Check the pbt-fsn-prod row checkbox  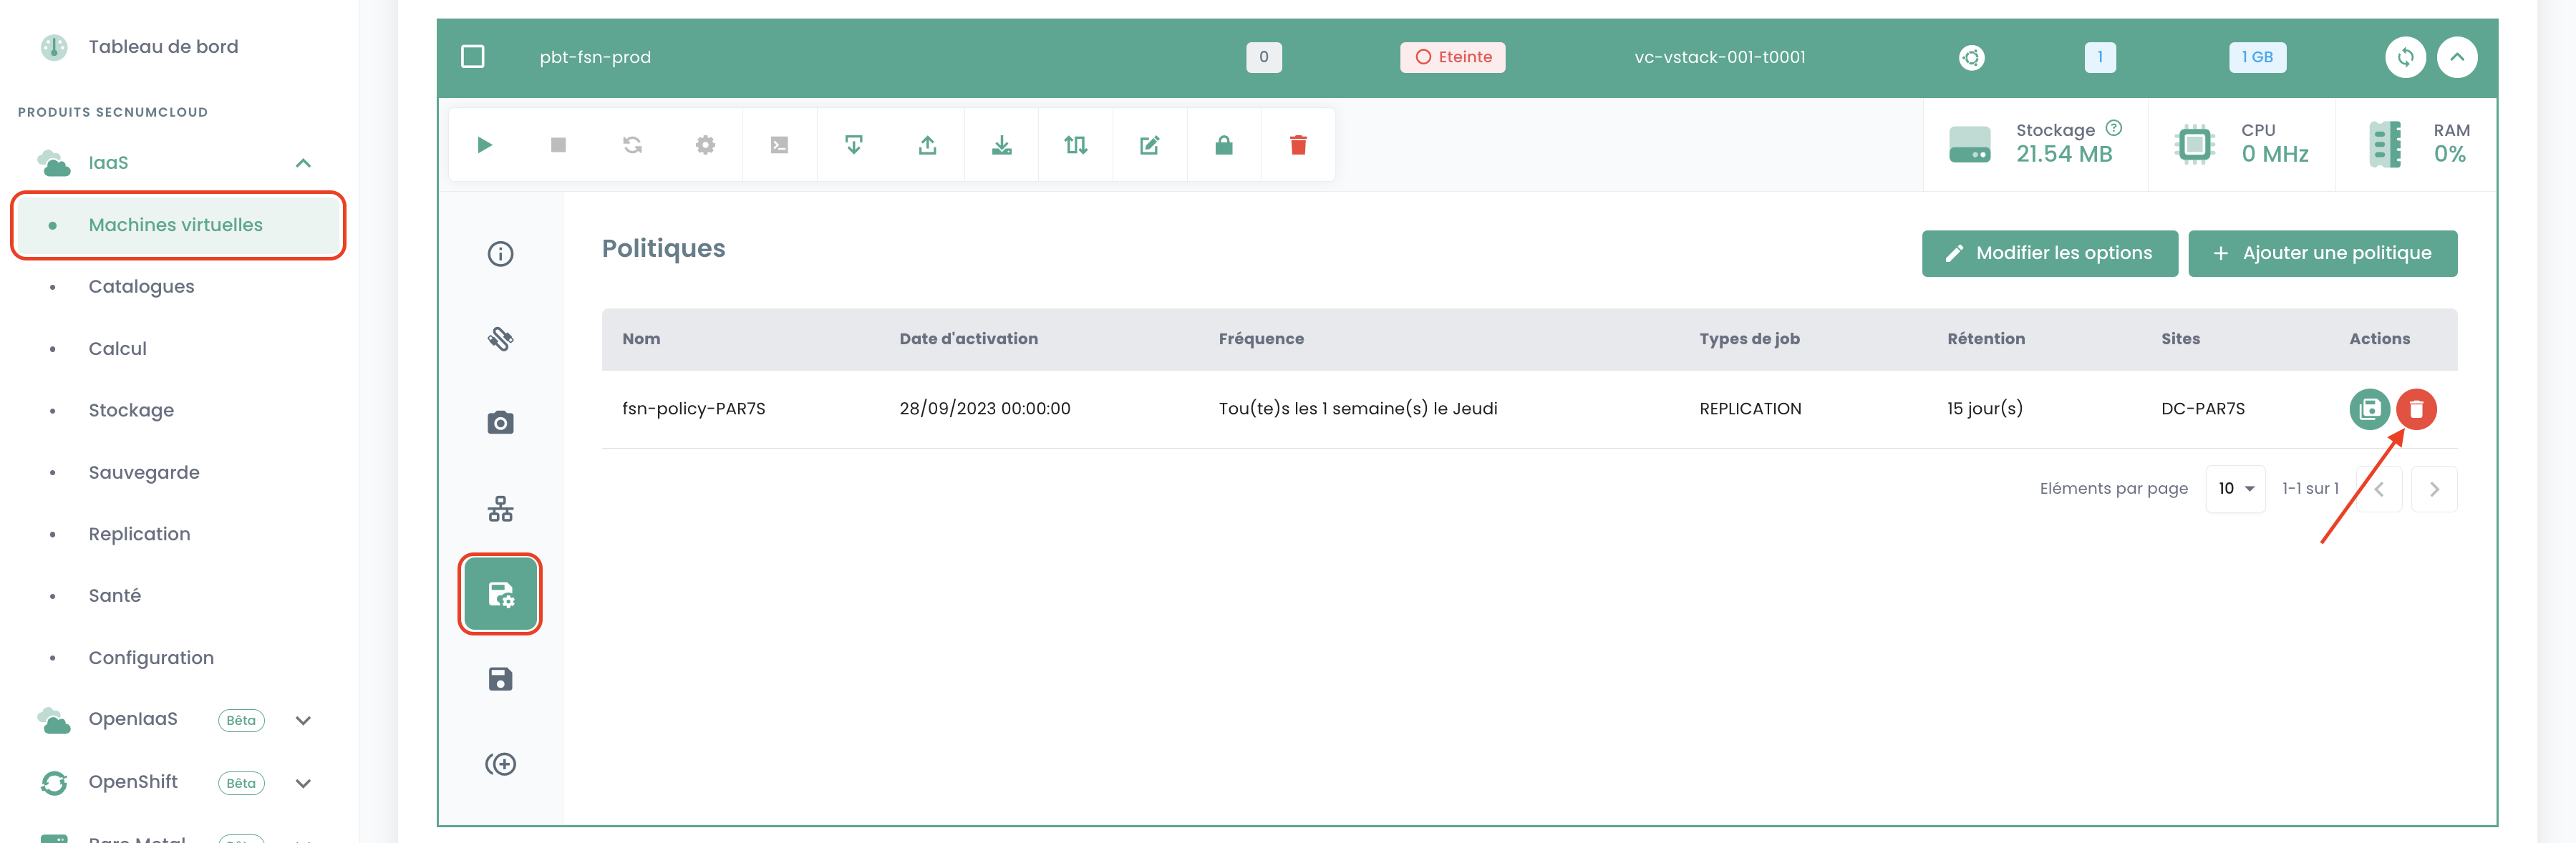tap(473, 57)
